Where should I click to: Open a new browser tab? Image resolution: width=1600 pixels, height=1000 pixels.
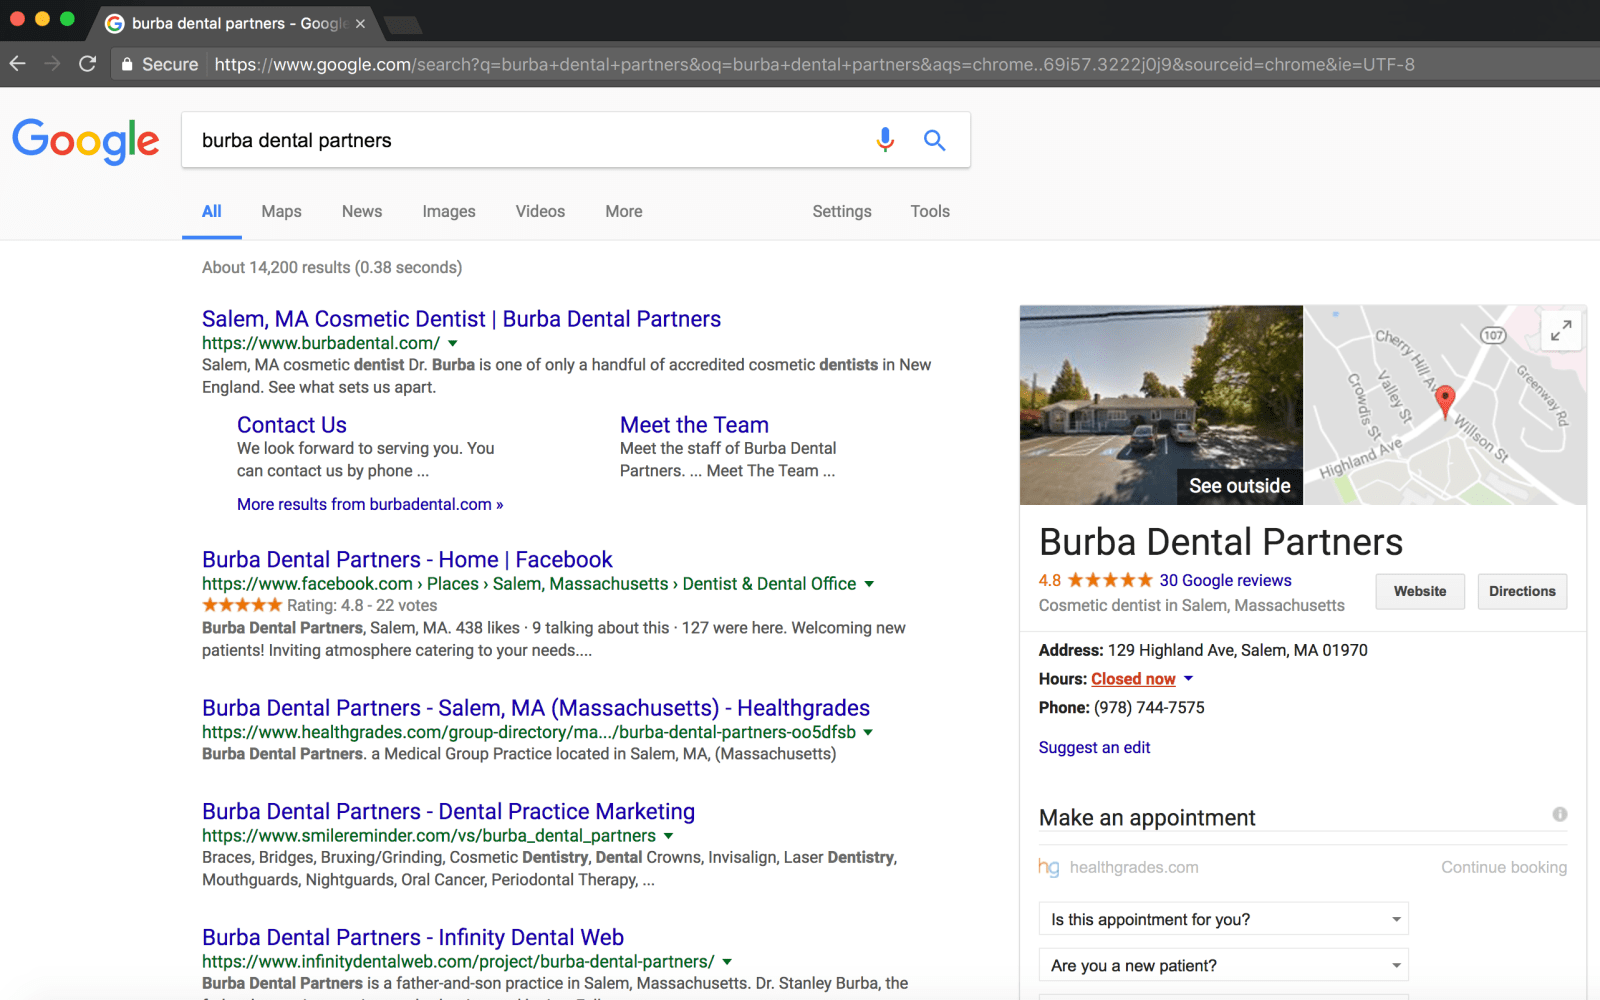(402, 24)
